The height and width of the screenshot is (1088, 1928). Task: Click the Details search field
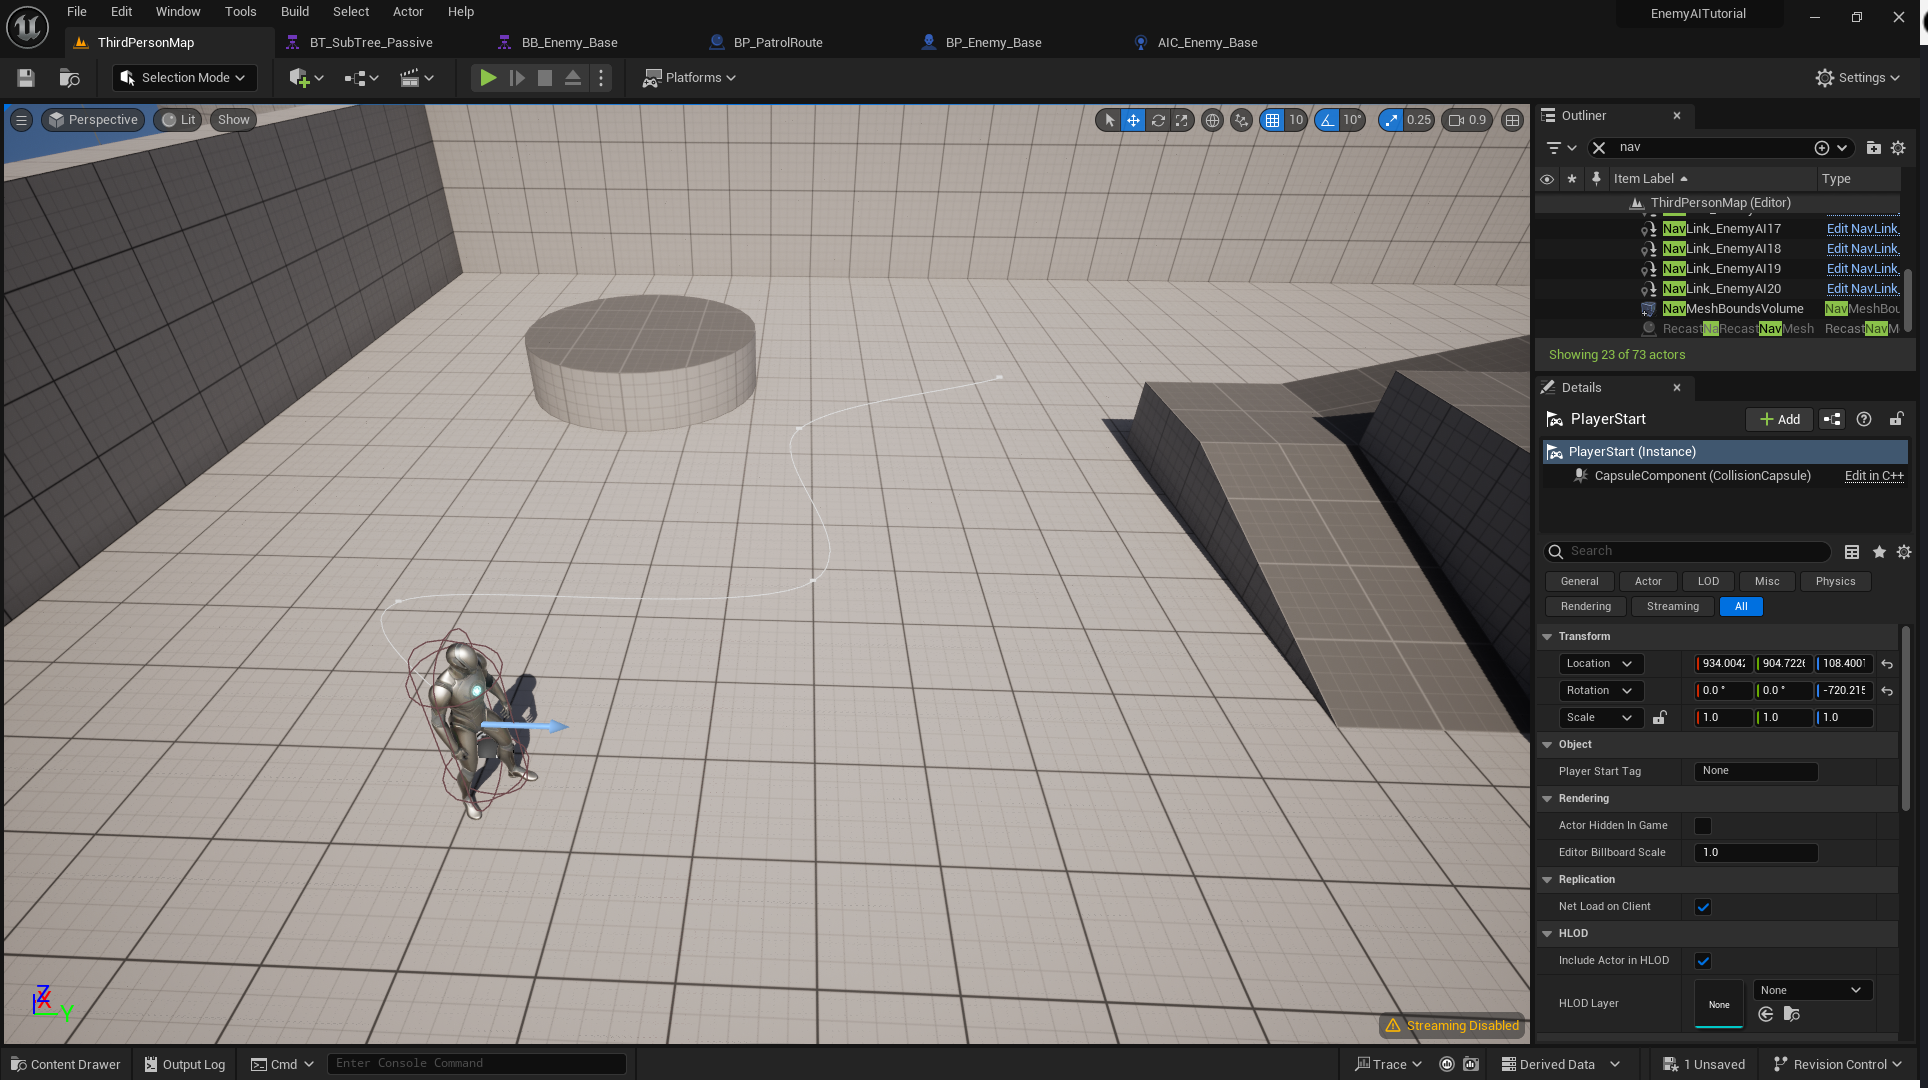1689,552
